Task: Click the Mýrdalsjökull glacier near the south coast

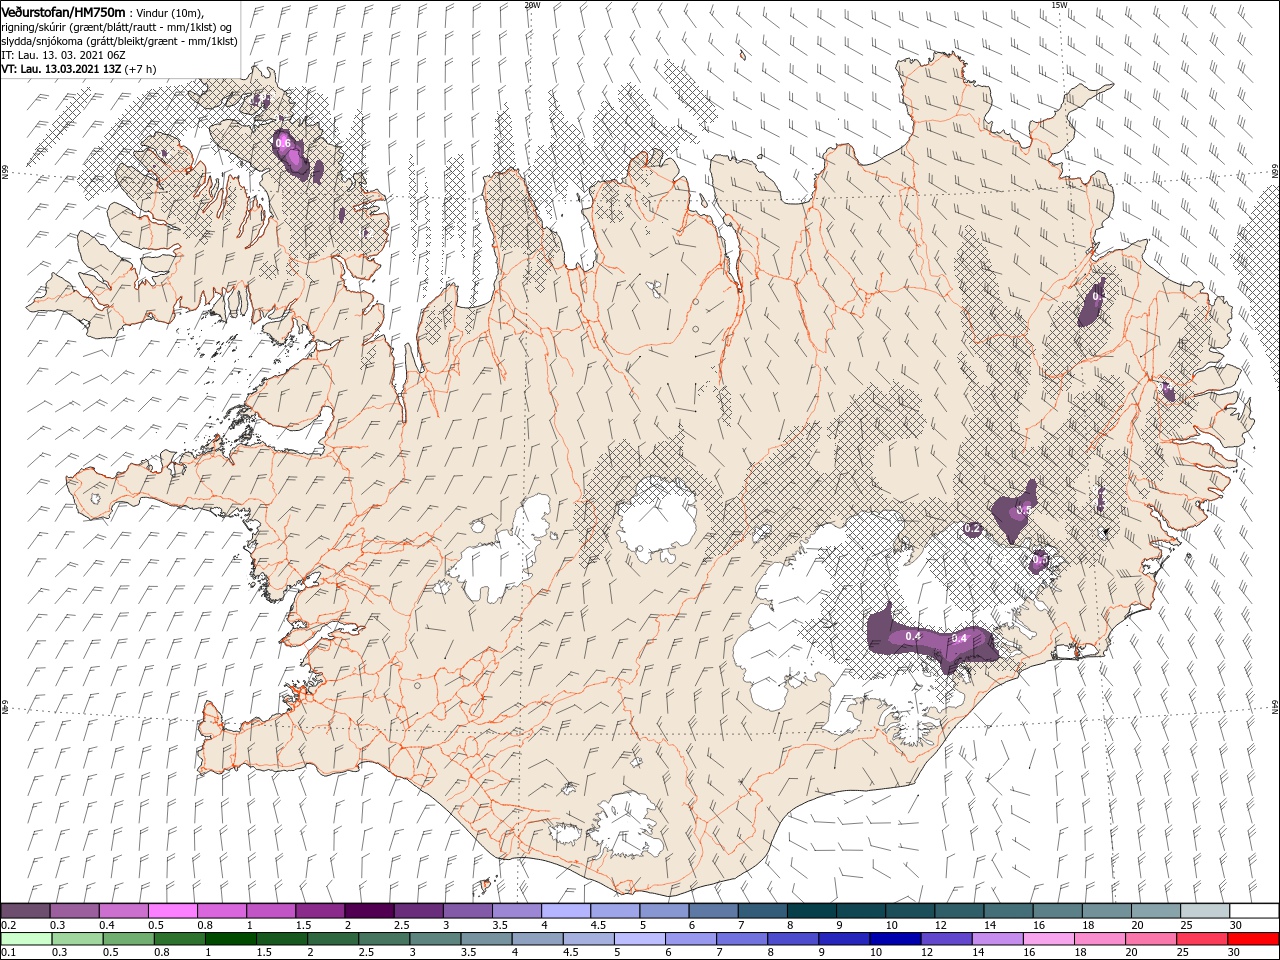Action: (627, 825)
